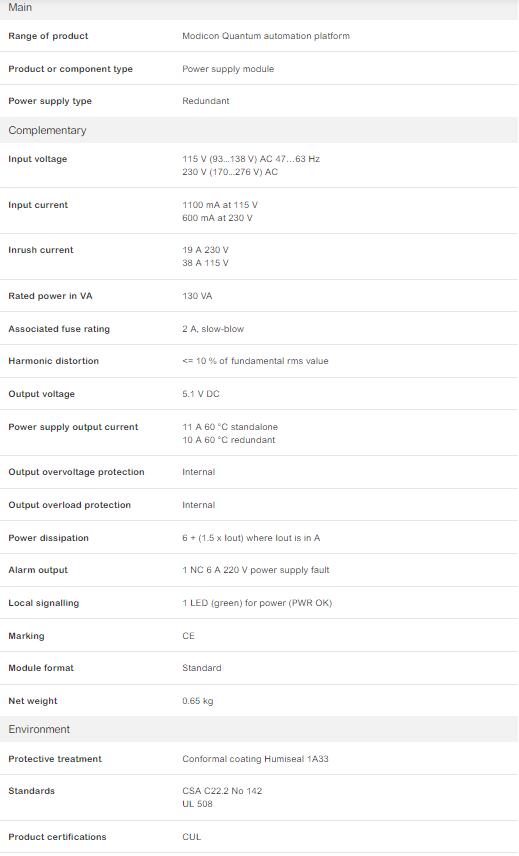Click the 1100 mA at 115 V value
Viewport: 519px width, 856px height.
(220, 205)
